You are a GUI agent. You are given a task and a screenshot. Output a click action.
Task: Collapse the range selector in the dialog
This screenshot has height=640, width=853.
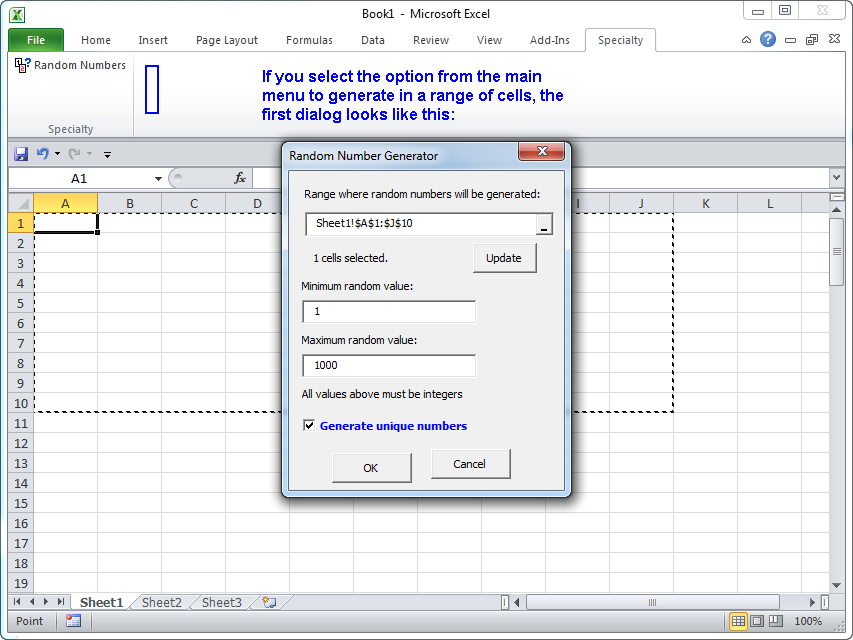point(544,224)
